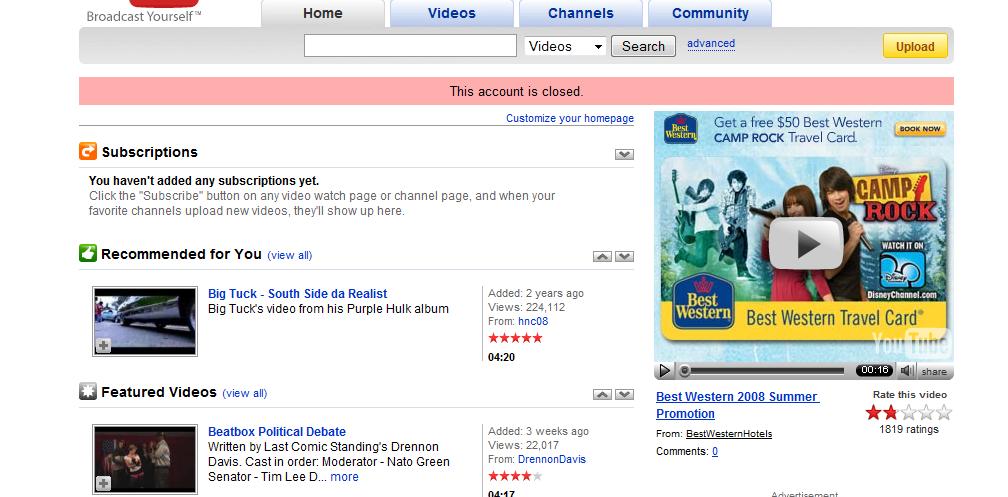Viewport: 1008px width, 497px height.
Task: Click the orange Subscriptions section icon
Action: tap(88, 152)
